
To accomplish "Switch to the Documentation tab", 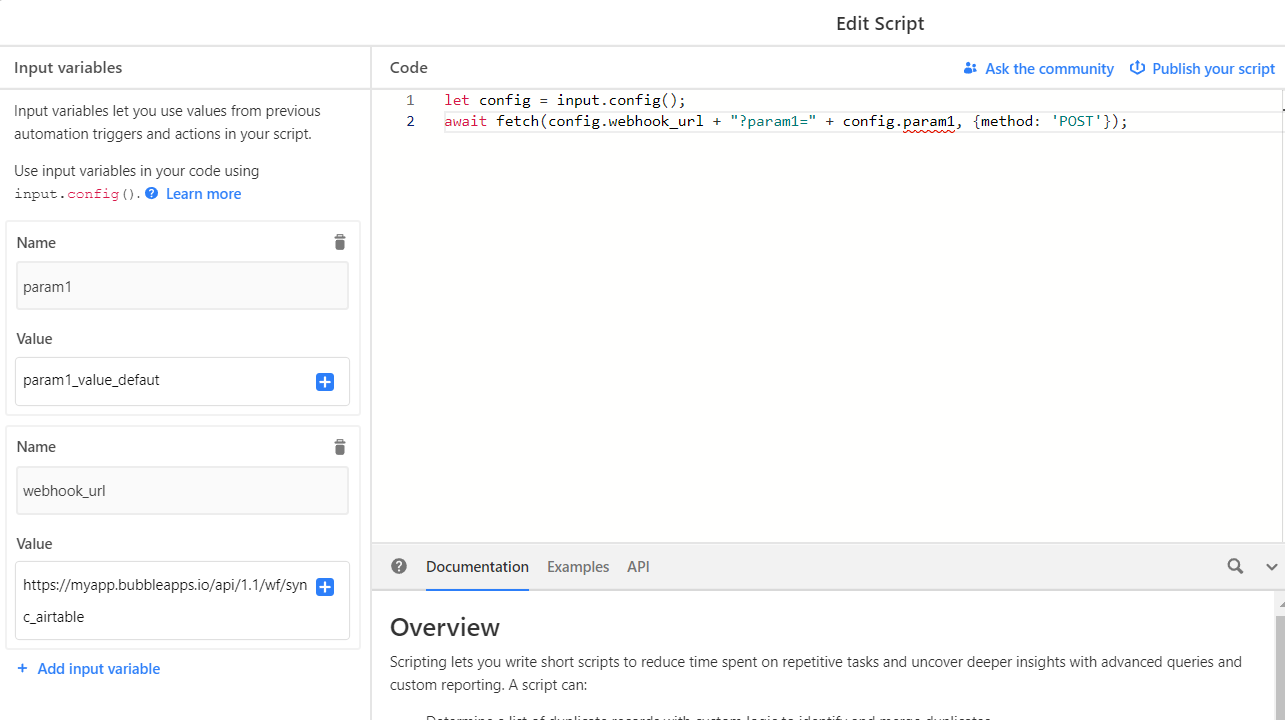I will [x=477, y=566].
